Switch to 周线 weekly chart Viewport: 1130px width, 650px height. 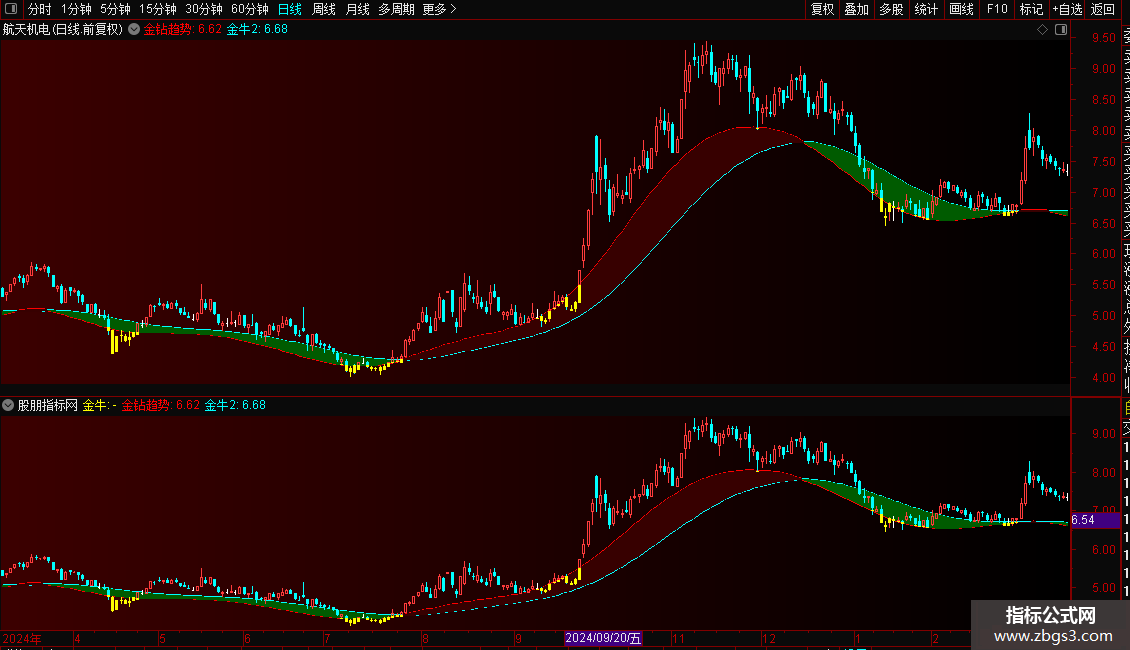click(x=324, y=9)
